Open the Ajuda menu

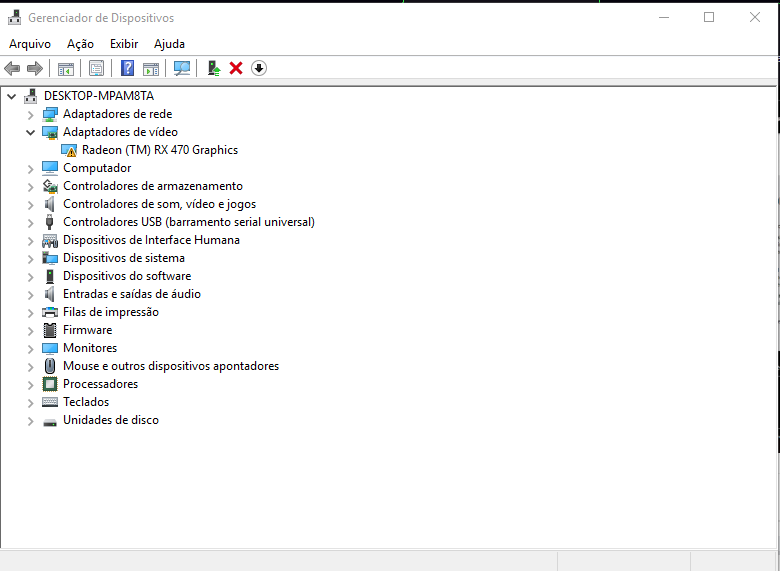[169, 44]
